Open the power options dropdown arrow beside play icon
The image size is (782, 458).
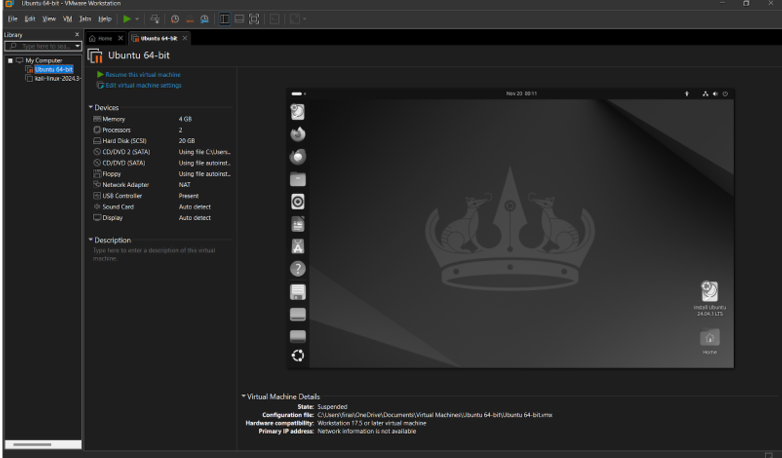[137, 19]
